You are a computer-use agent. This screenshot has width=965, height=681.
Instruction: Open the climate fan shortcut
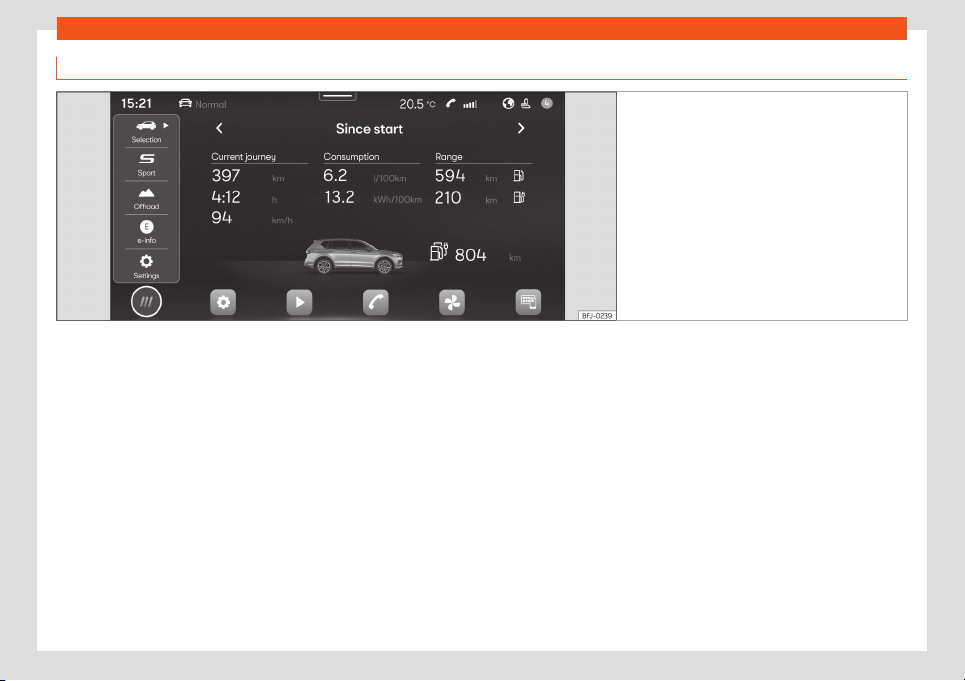[x=452, y=302]
